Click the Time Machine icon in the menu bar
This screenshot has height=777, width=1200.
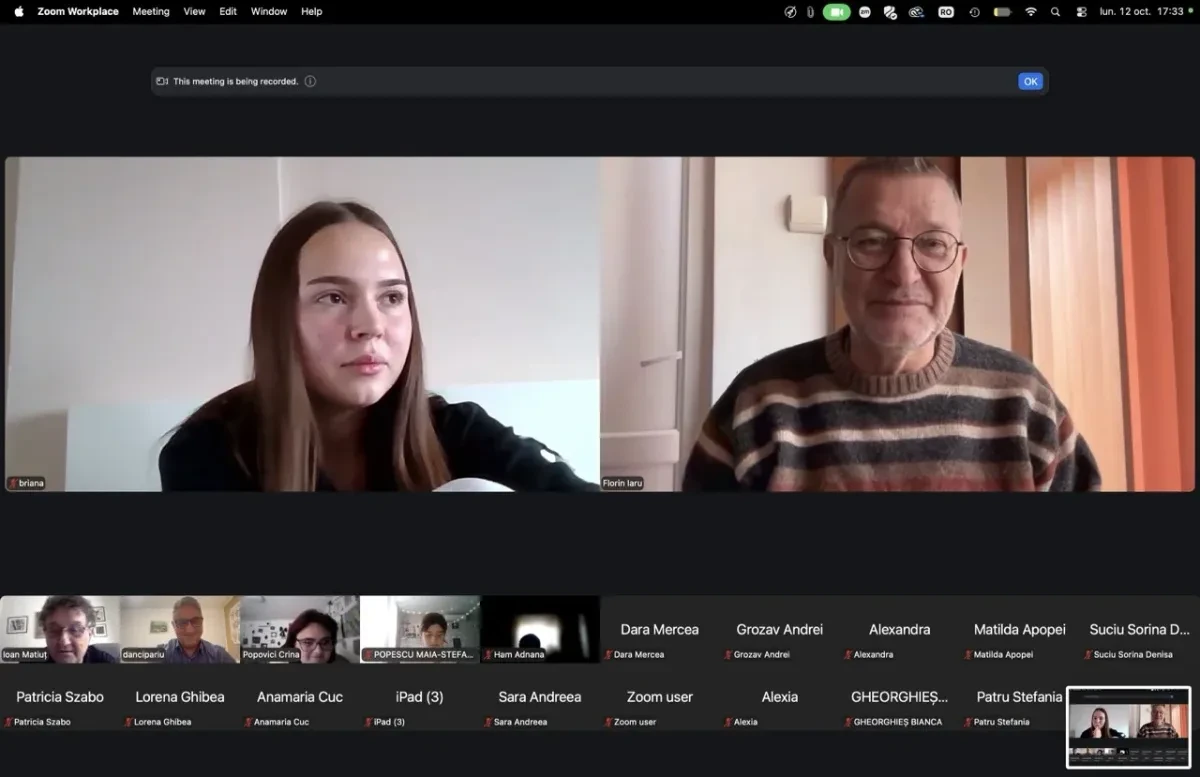[x=974, y=12]
